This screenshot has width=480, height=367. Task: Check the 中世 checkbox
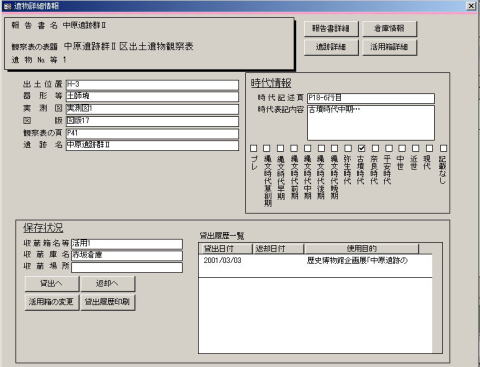402,148
